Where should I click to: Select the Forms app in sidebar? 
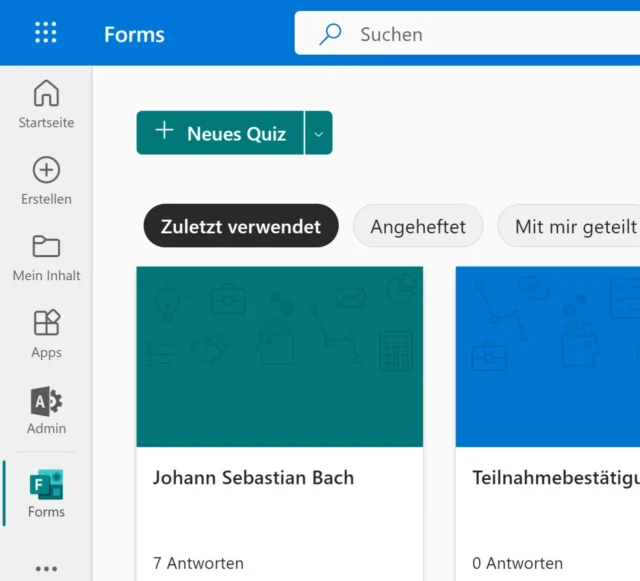pos(46,494)
